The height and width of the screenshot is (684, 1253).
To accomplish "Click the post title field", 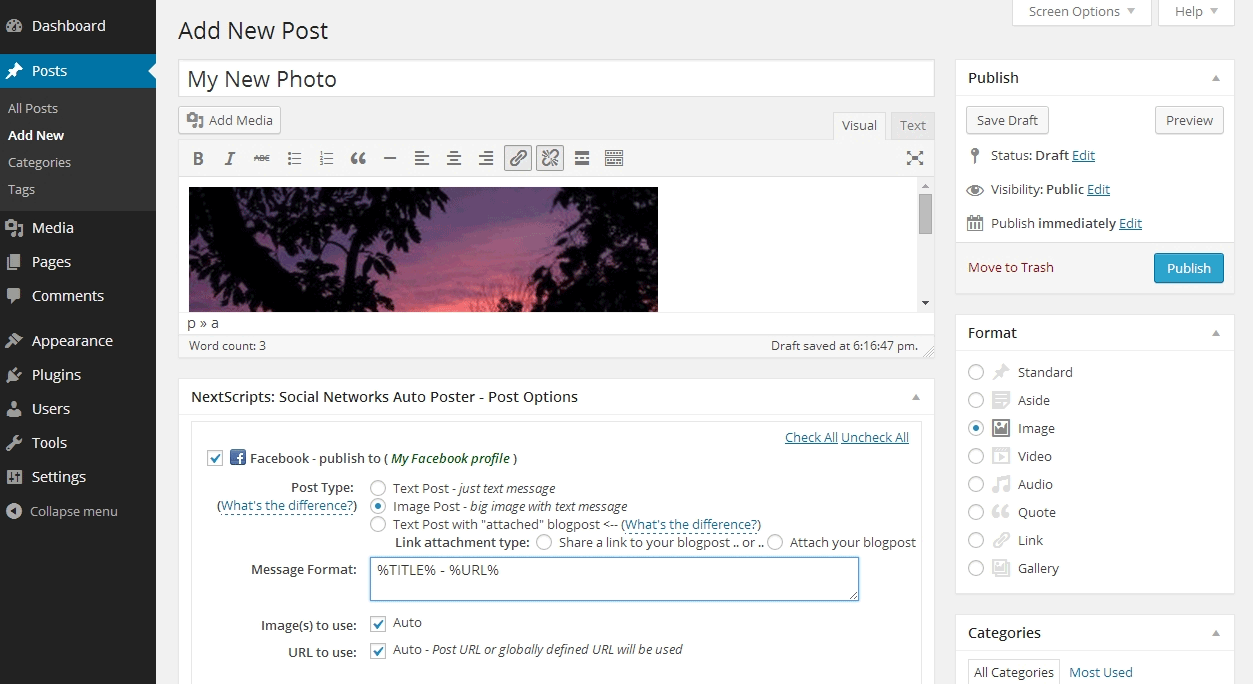I will coord(556,79).
